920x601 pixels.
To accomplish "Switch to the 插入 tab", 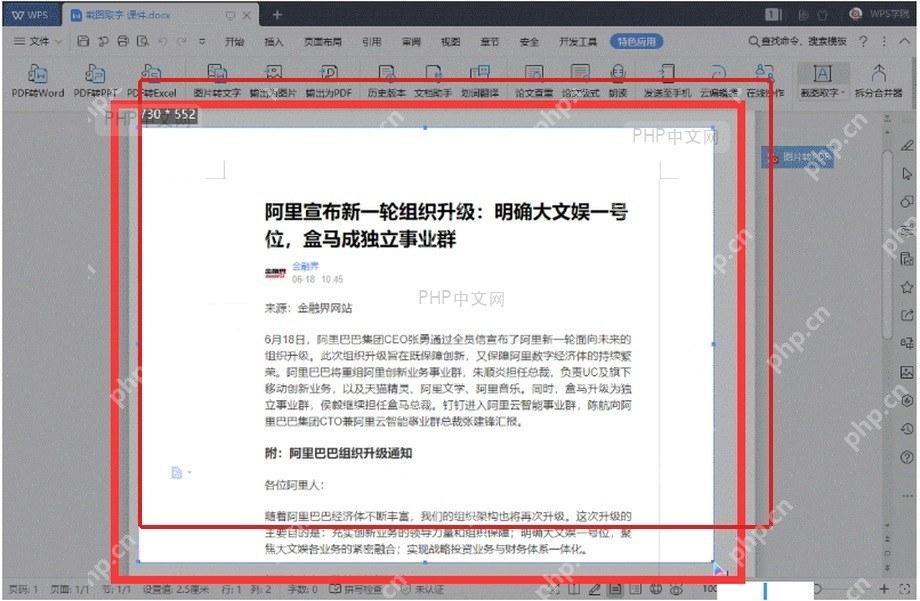I will click(274, 41).
